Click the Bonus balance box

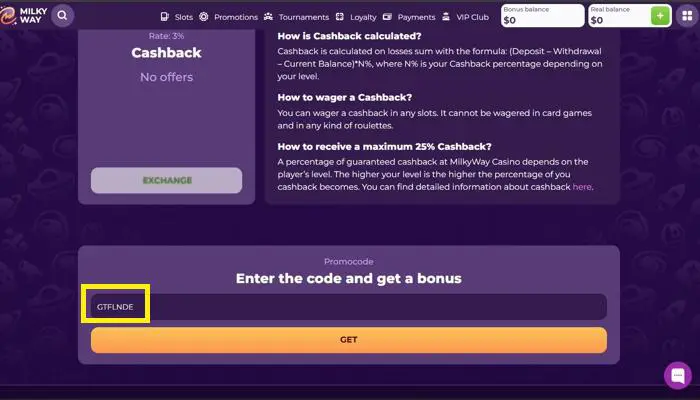point(542,16)
